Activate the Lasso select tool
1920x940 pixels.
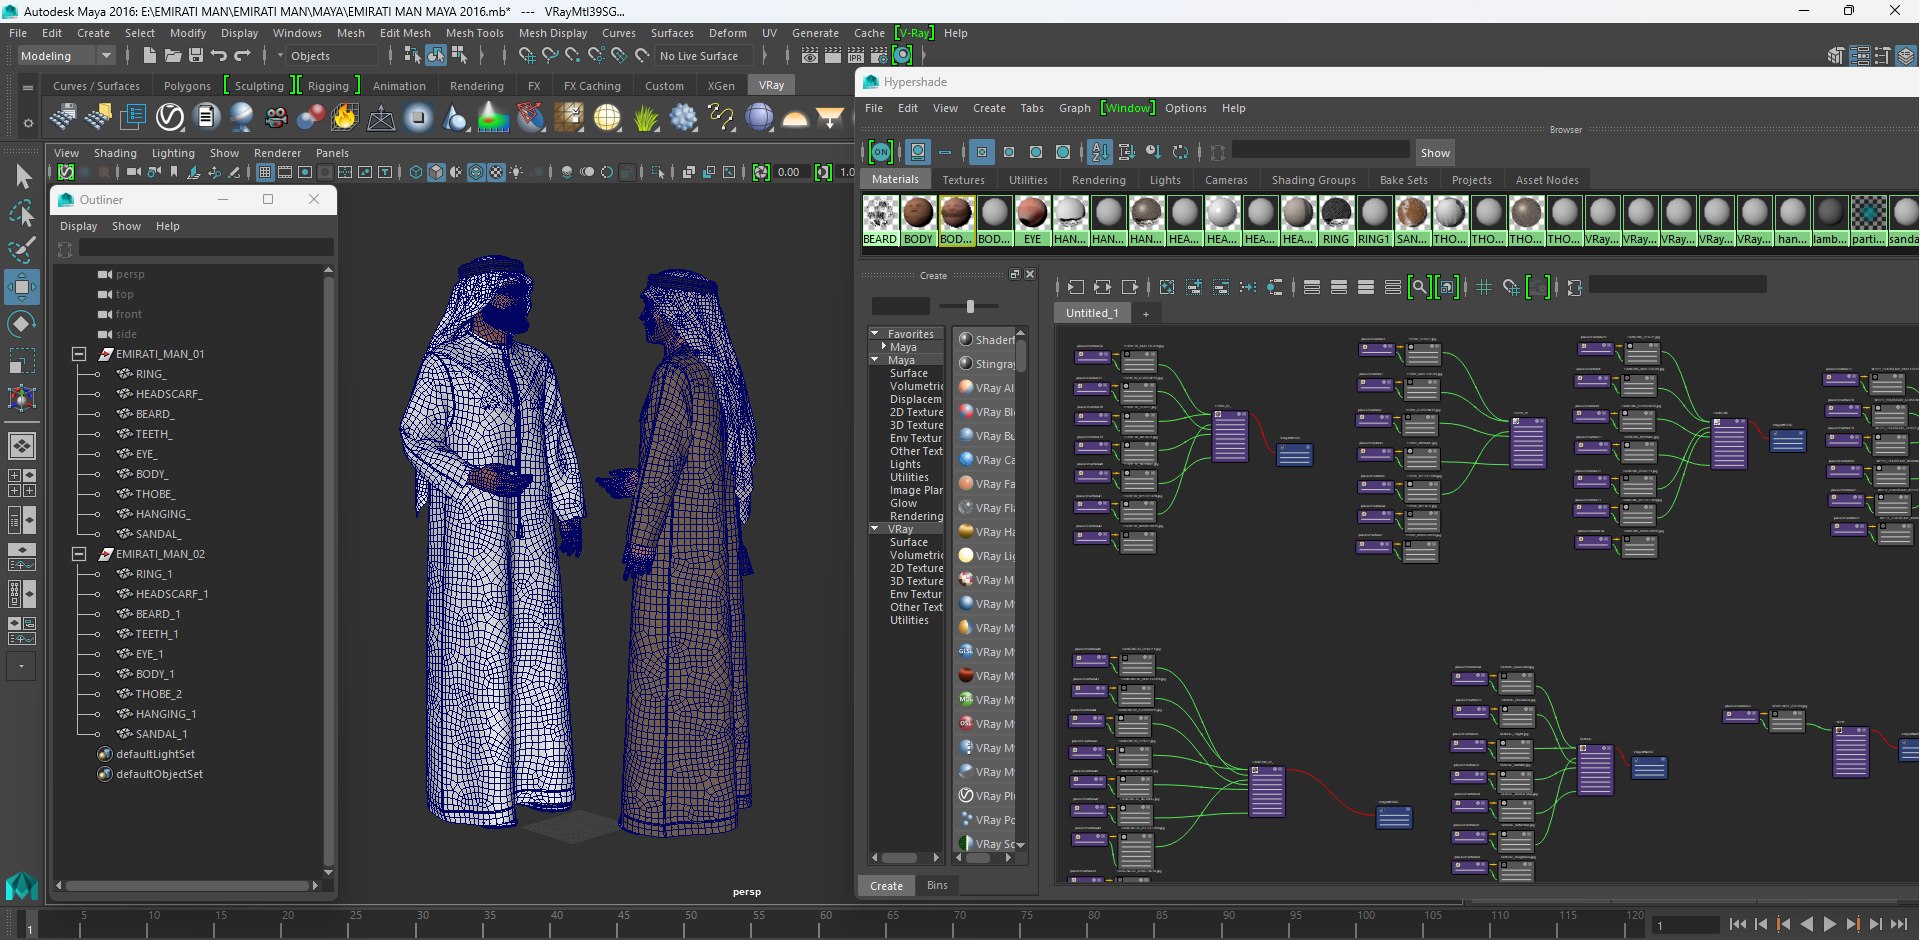point(22,213)
